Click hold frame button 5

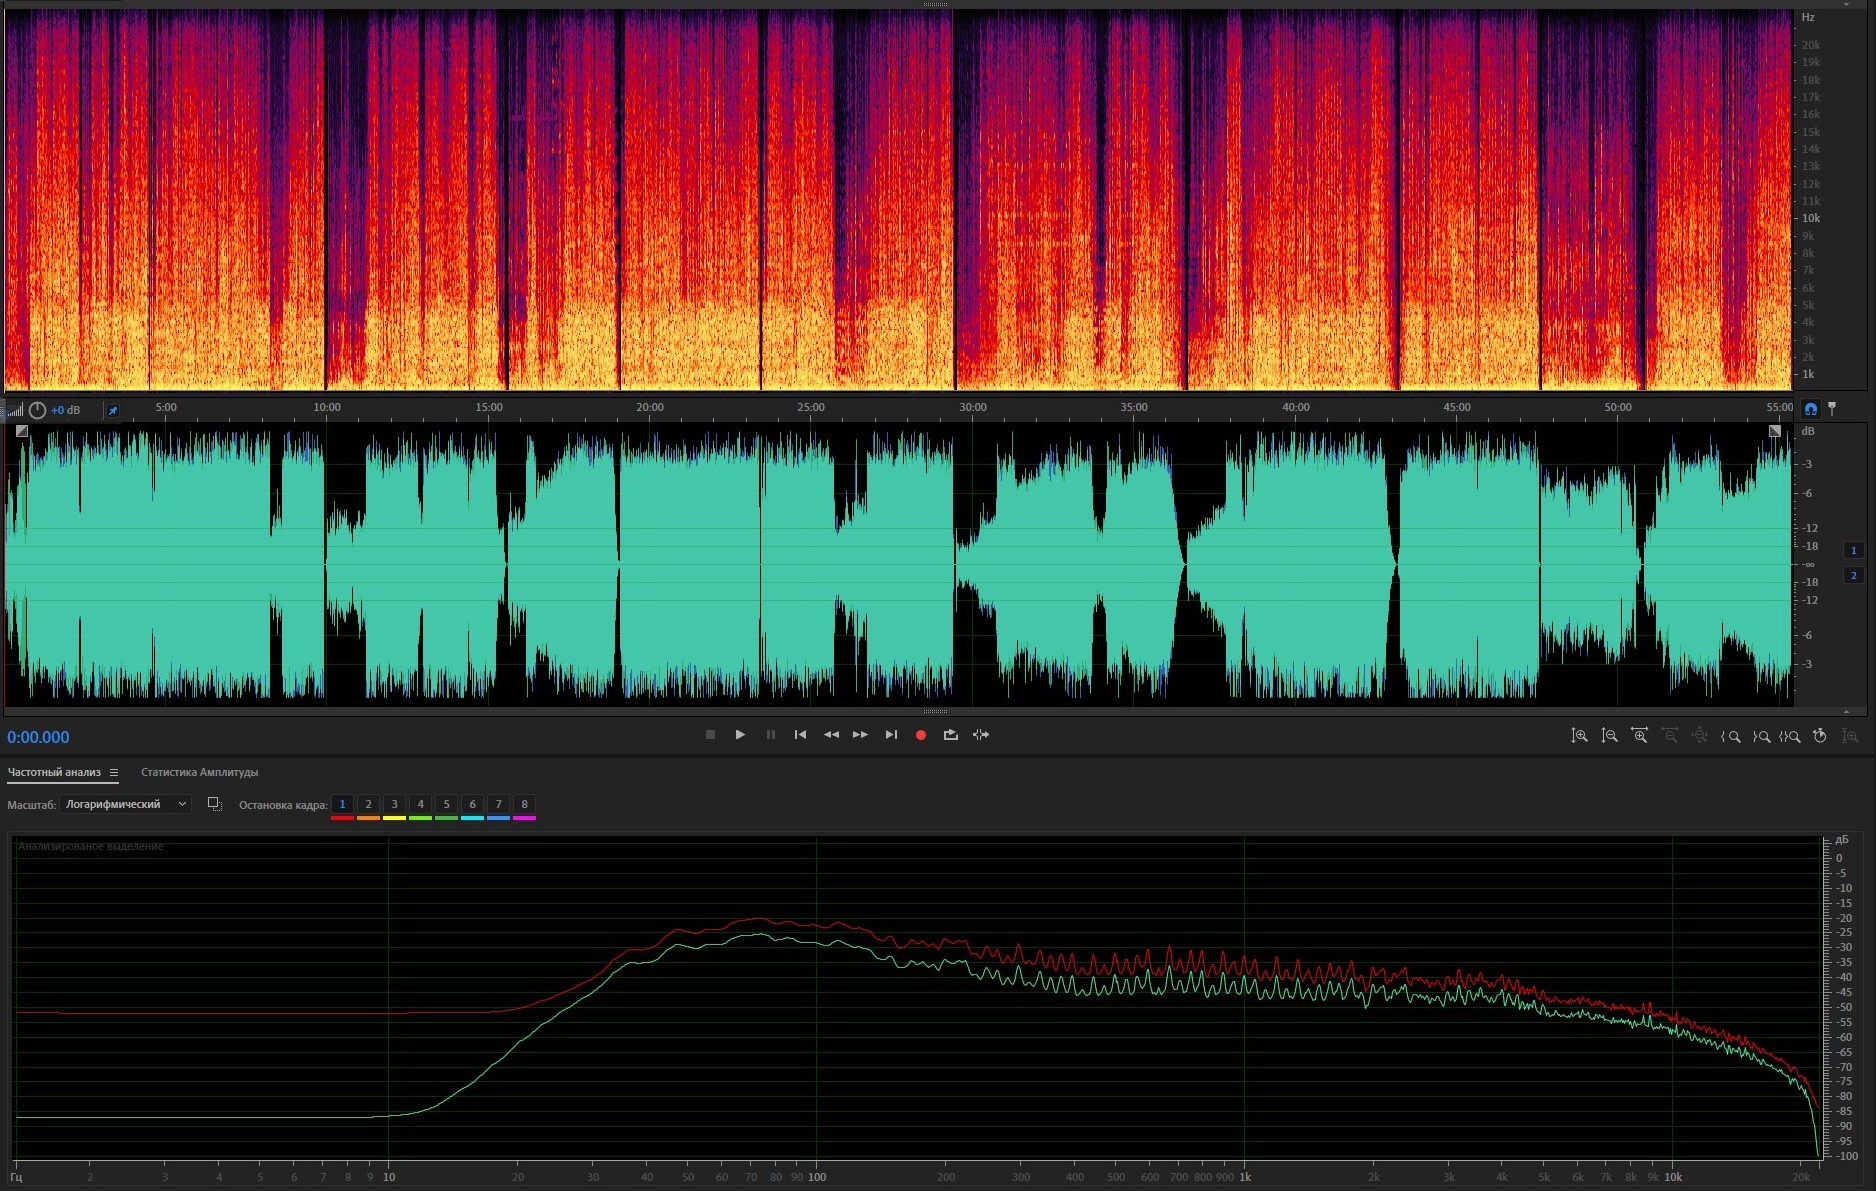pos(446,804)
